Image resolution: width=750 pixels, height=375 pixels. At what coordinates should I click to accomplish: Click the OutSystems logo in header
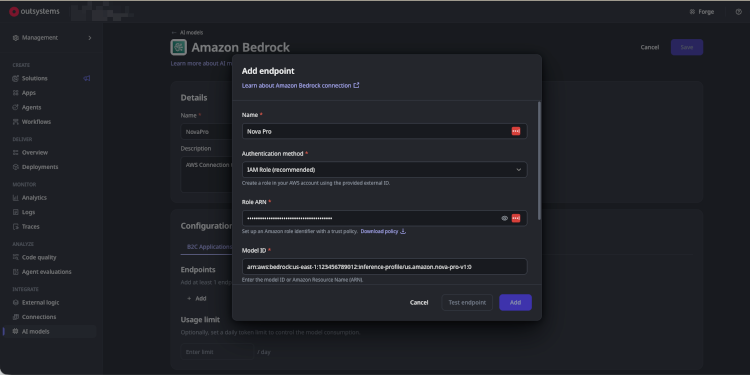[x=34, y=11]
